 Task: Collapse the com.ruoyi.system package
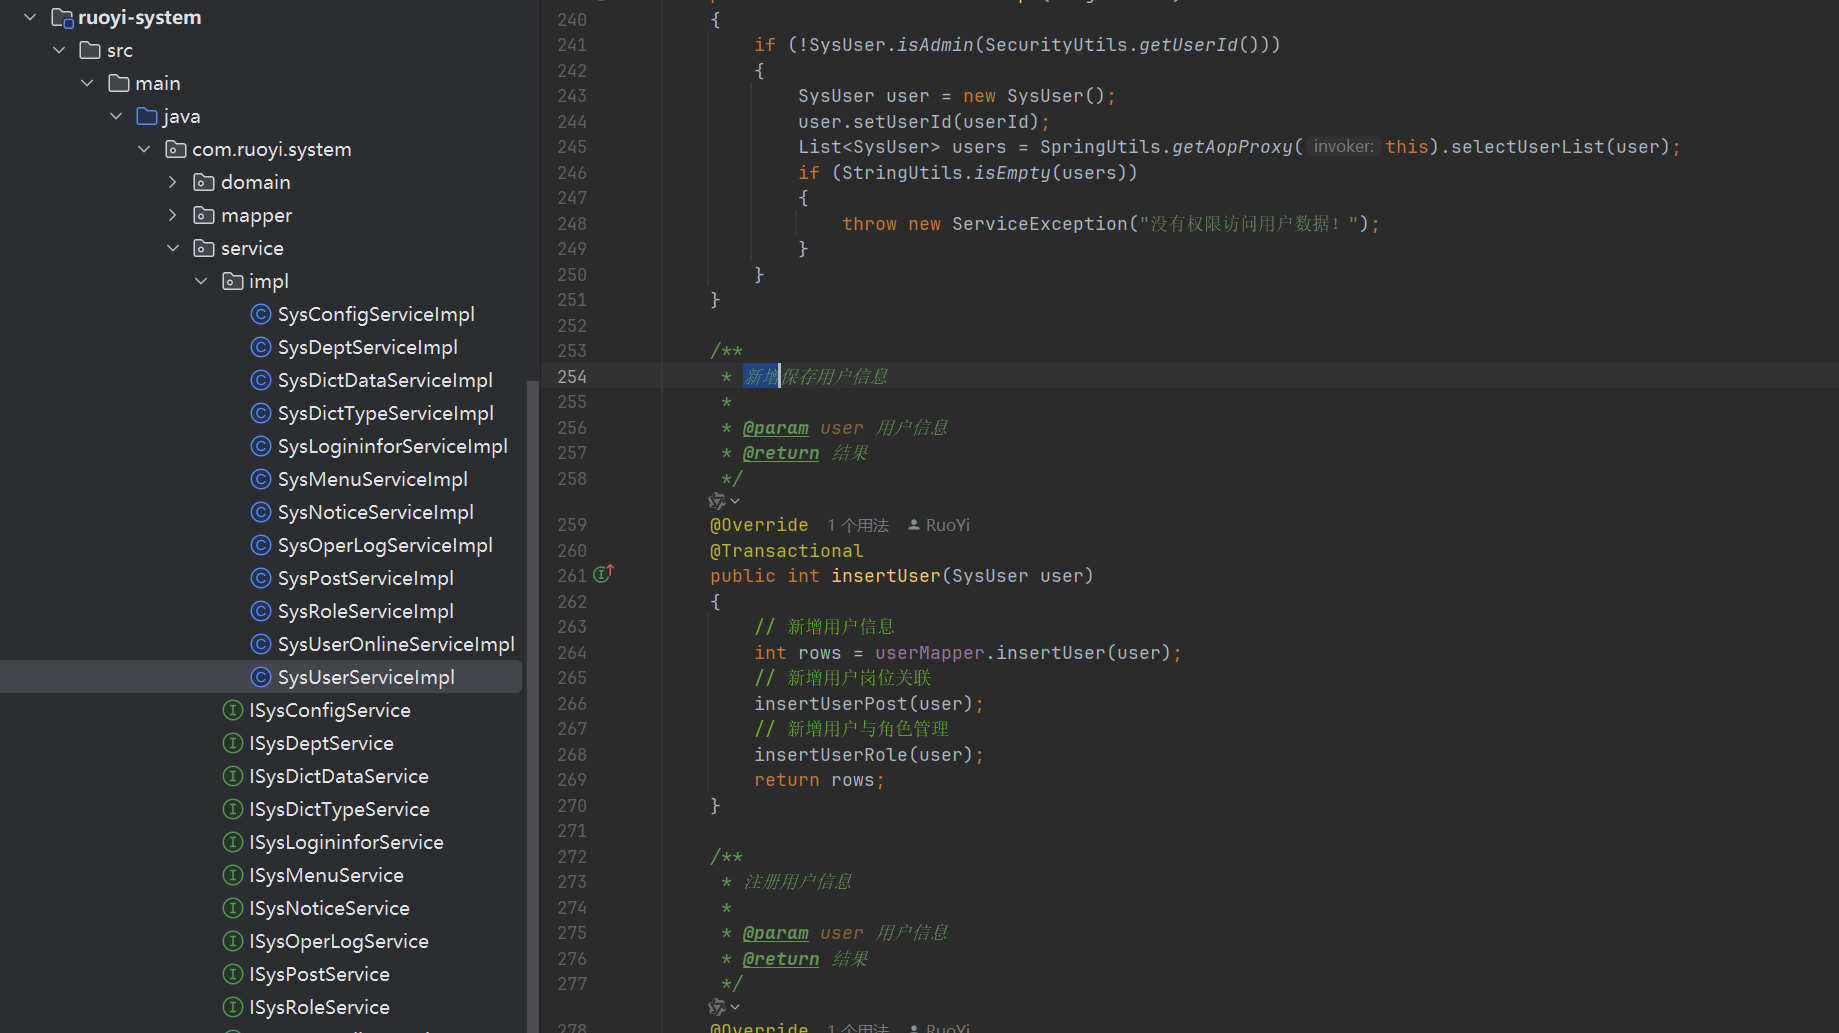pos(144,149)
